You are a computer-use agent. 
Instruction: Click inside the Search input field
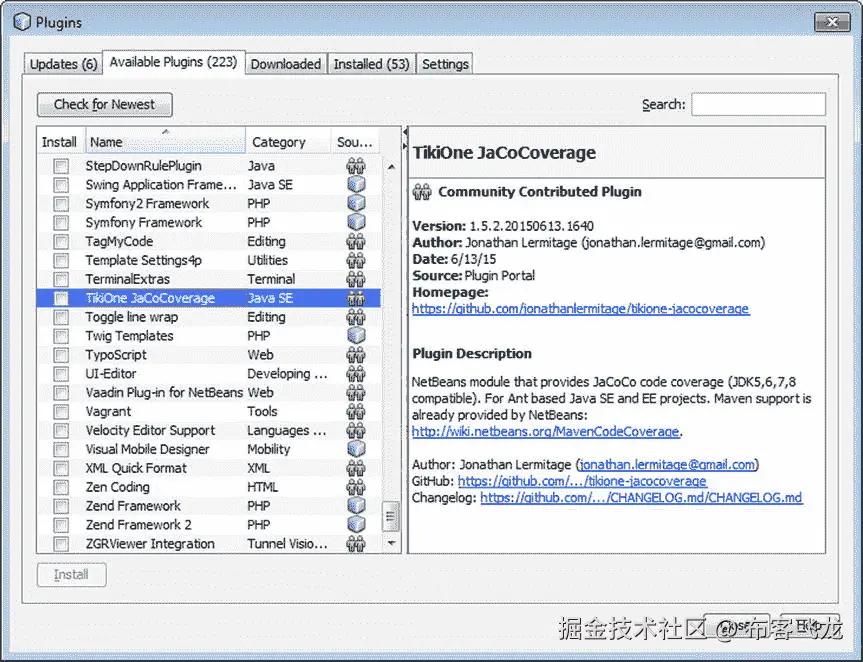[x=760, y=104]
